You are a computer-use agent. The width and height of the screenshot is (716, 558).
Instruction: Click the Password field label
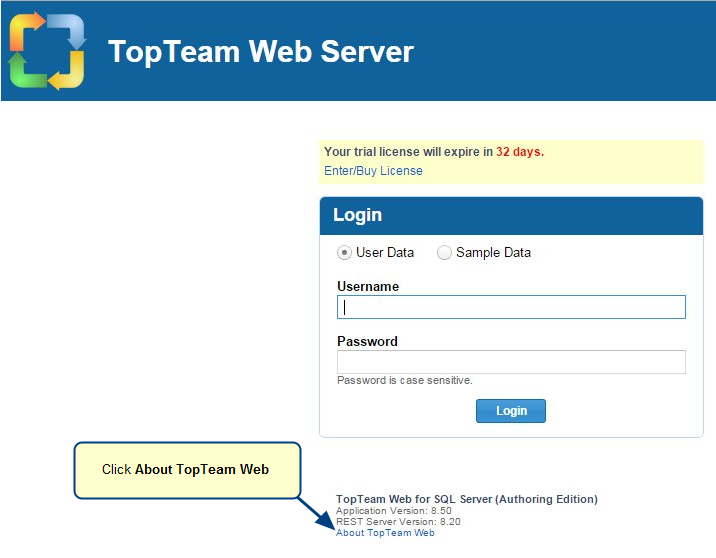coord(367,342)
